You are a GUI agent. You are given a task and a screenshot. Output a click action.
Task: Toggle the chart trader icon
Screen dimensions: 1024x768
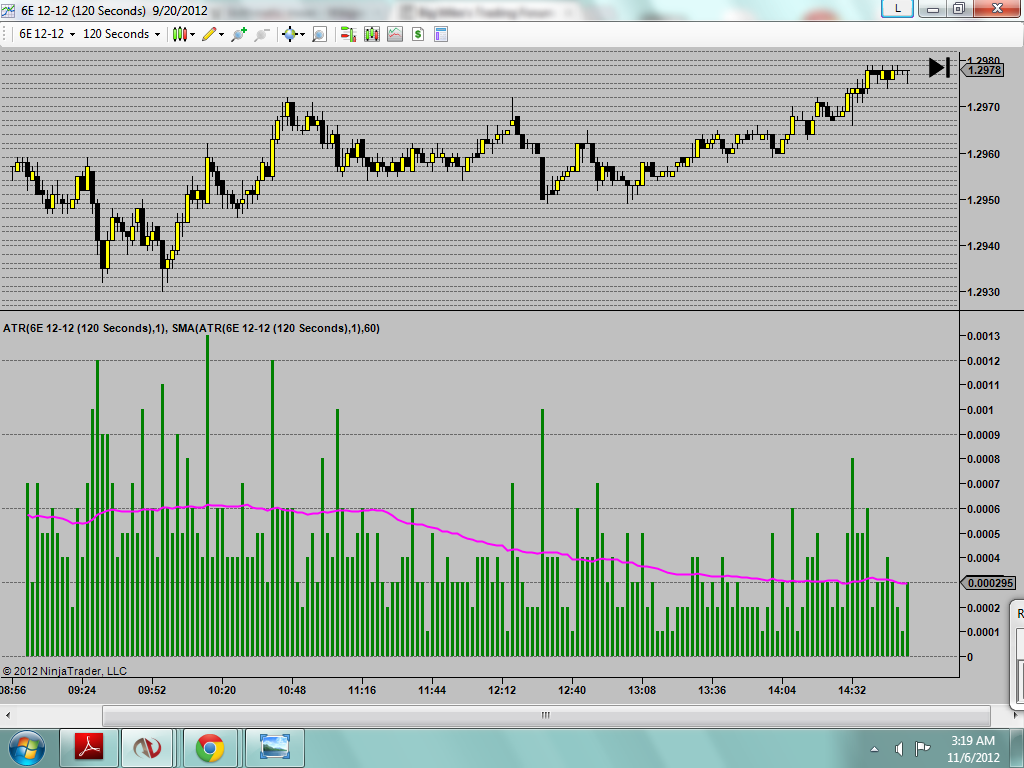pyautogui.click(x=348, y=34)
